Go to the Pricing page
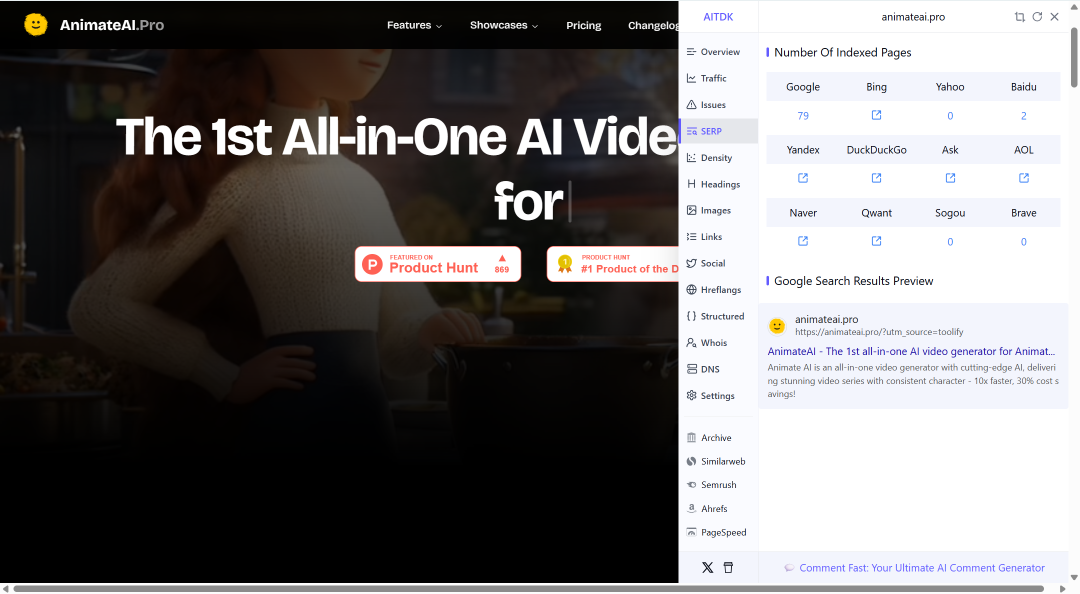 tap(583, 25)
